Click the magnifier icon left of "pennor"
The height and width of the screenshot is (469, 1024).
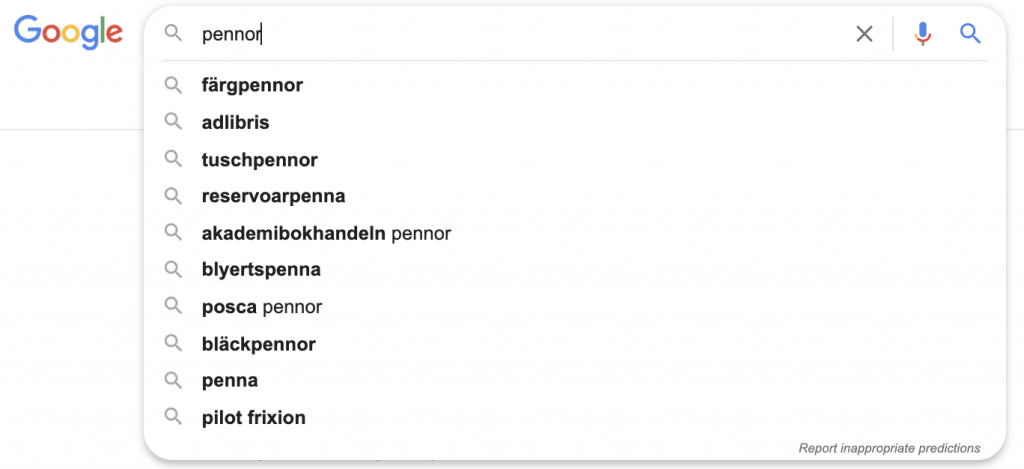174,34
